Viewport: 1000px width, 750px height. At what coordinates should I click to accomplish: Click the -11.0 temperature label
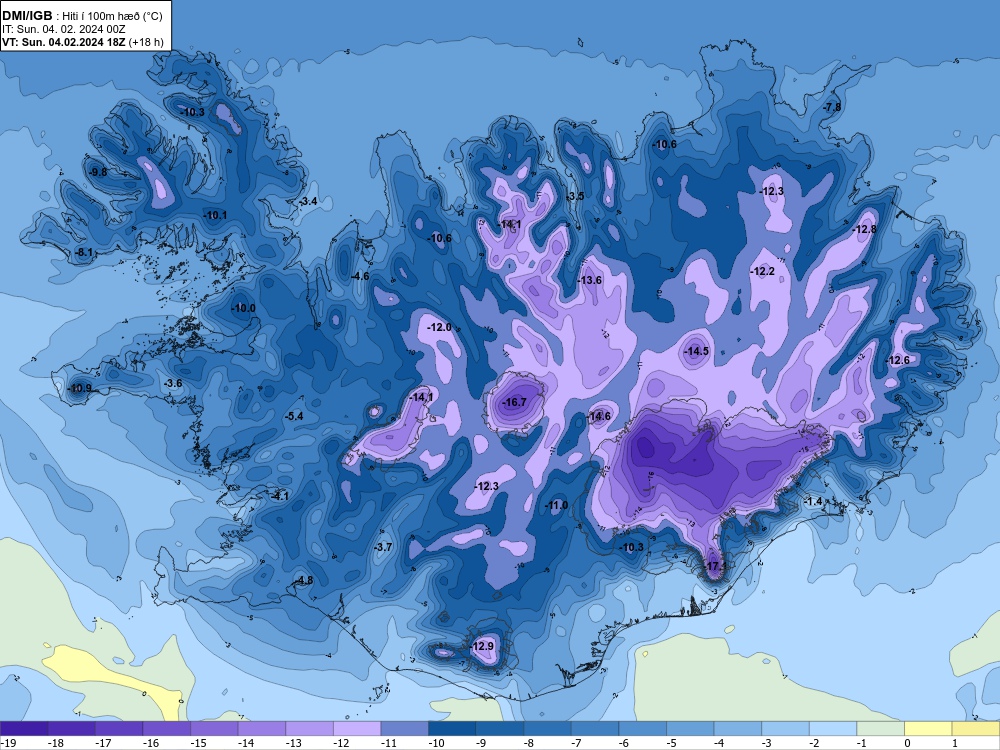coord(555,505)
